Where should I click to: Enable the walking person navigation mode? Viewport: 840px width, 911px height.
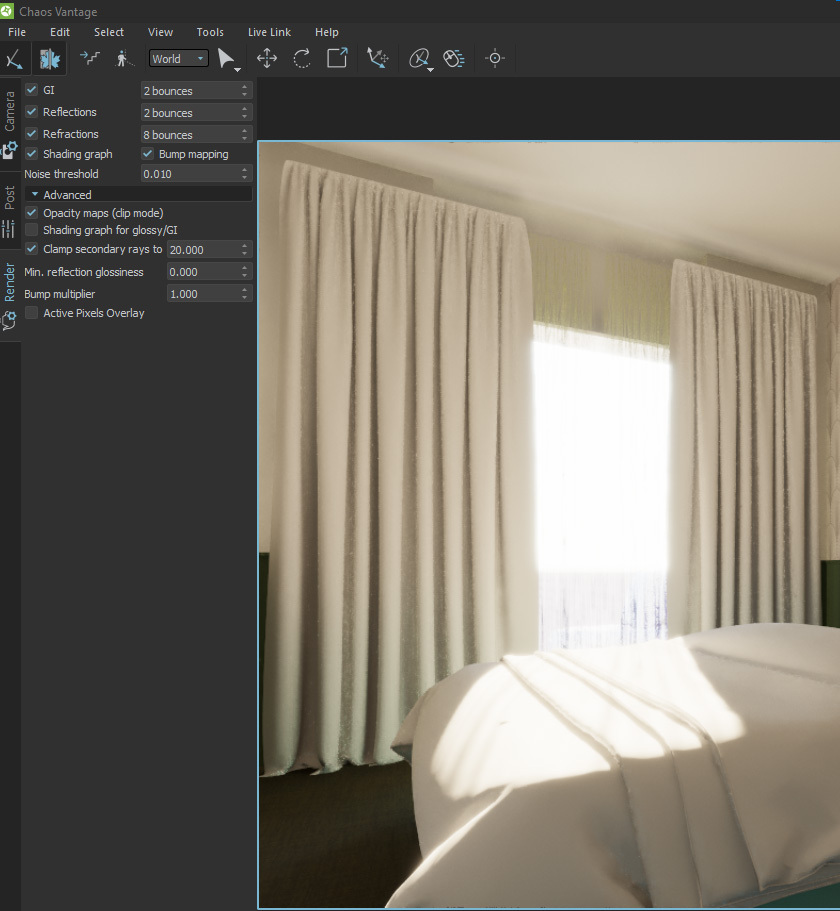pos(123,58)
